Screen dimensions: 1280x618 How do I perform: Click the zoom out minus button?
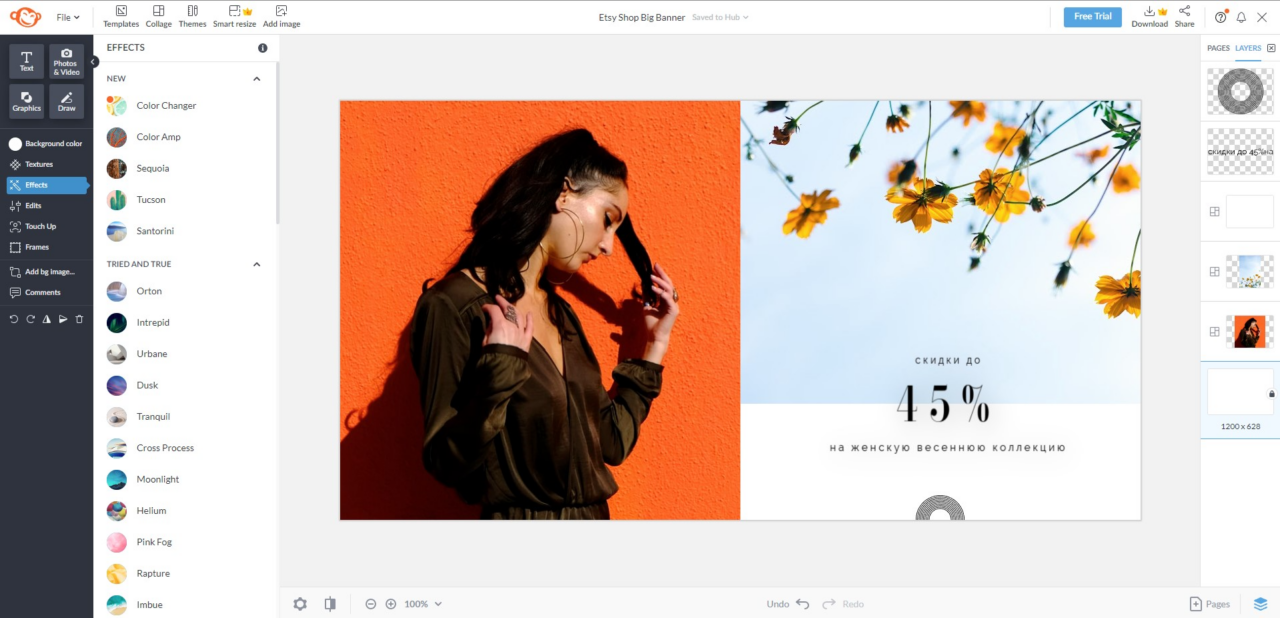(x=371, y=604)
